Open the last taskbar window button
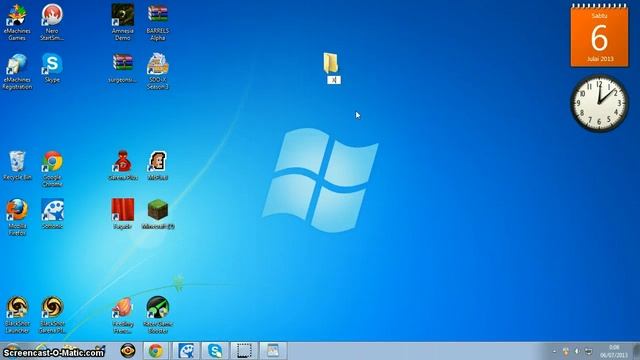This screenshot has height=360, width=640. [x=273, y=351]
